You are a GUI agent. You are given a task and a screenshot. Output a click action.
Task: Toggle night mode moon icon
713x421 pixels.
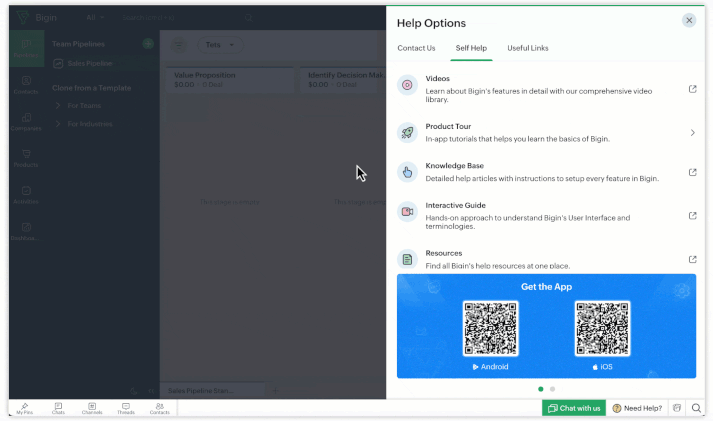134,391
